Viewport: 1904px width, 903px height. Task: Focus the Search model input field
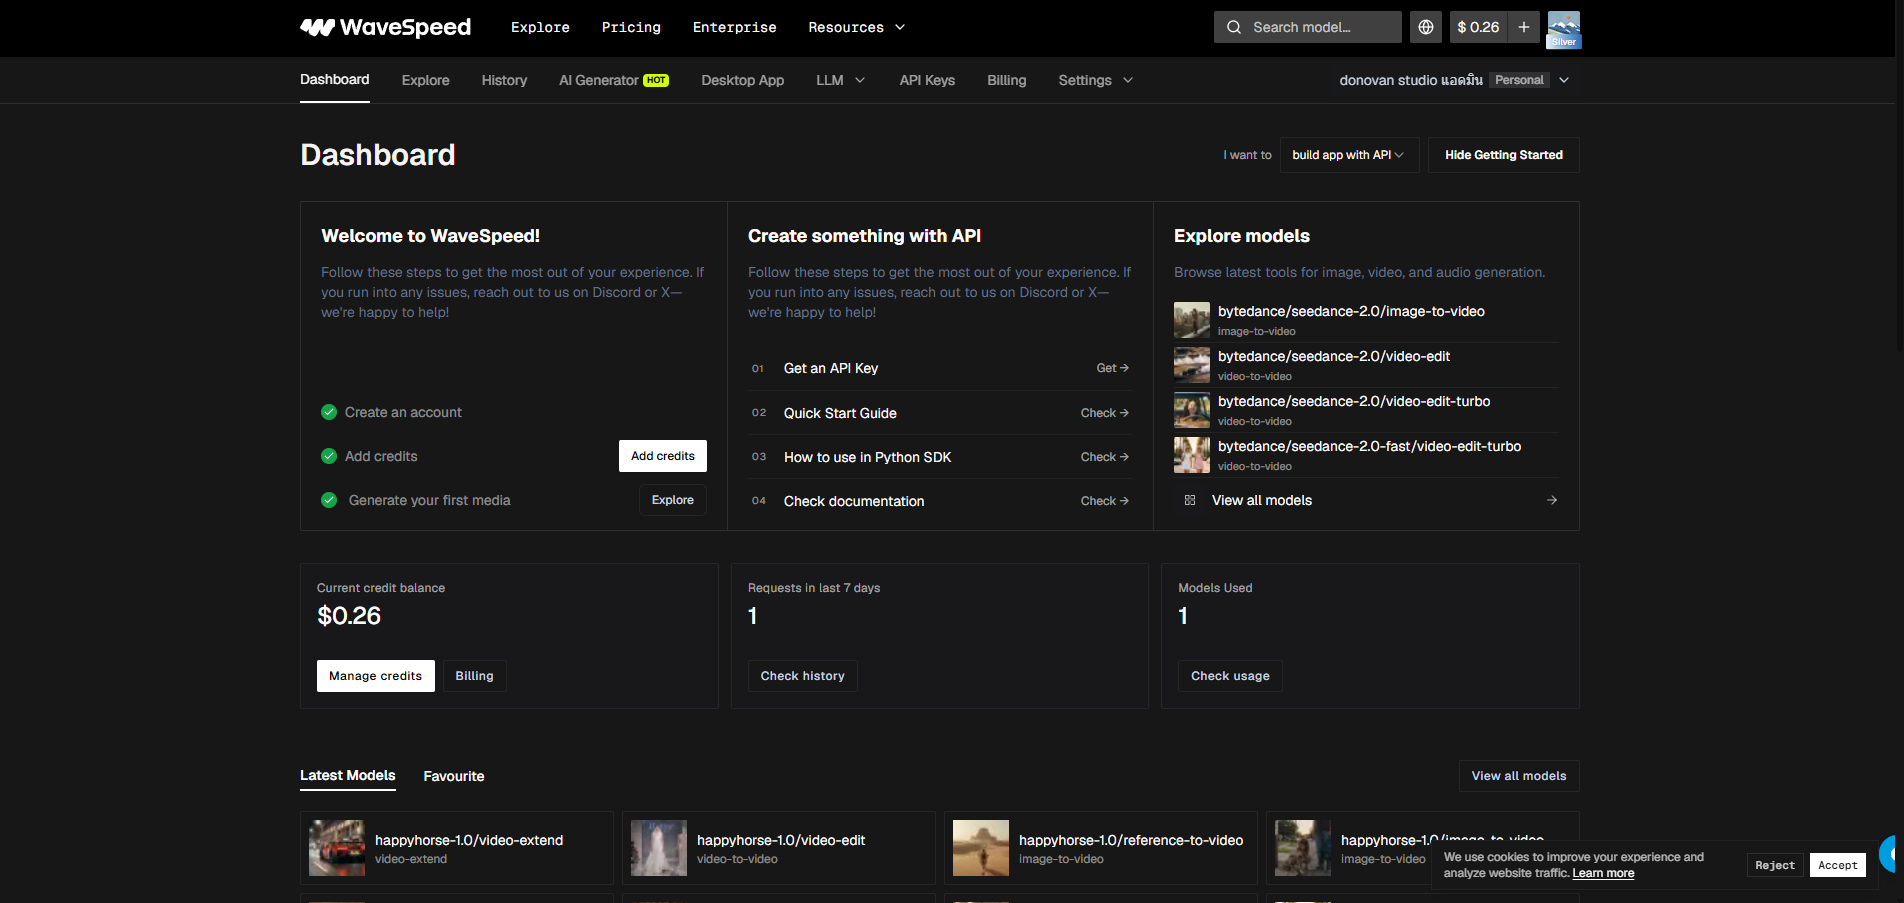tap(1308, 27)
